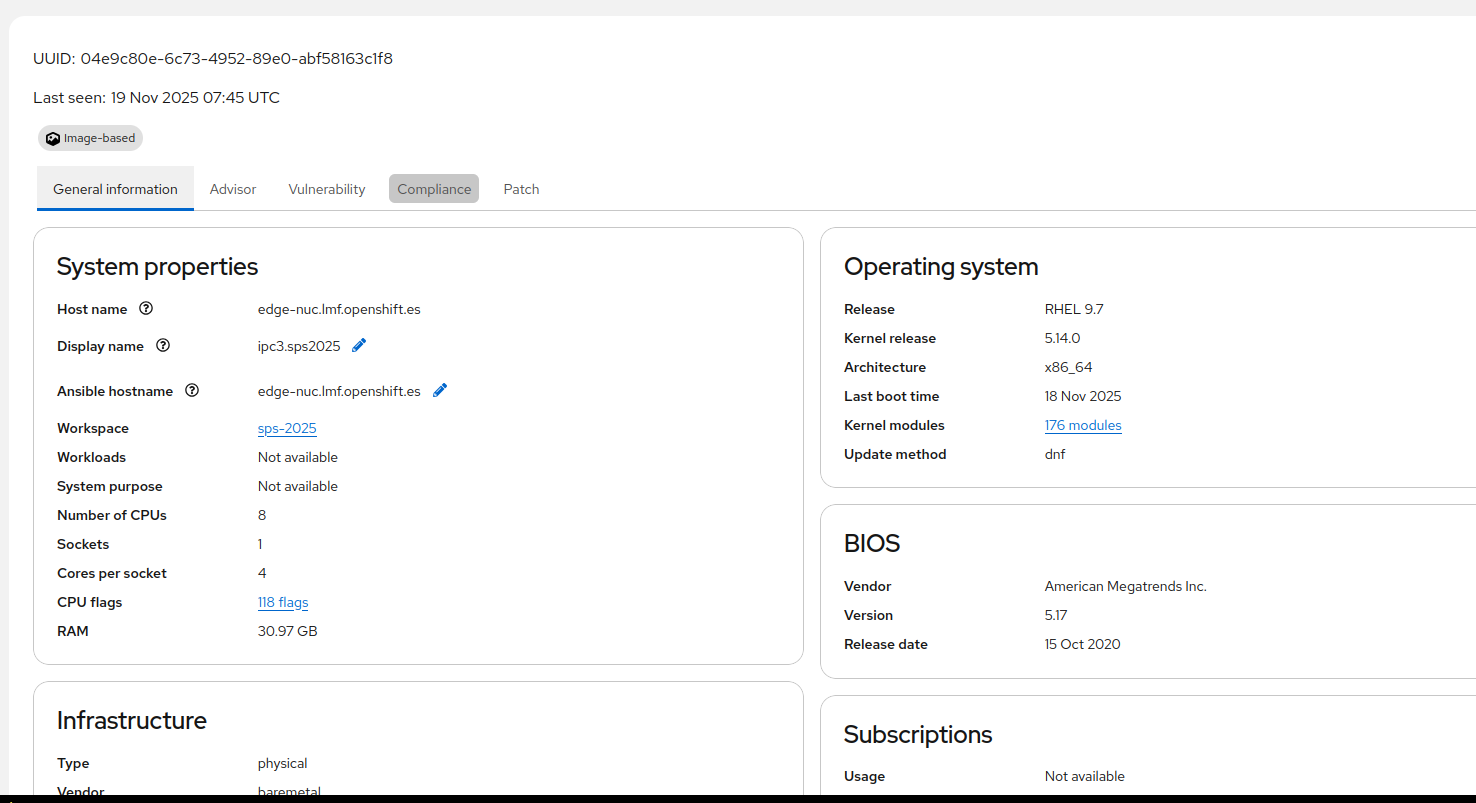Image resolution: width=1476 pixels, height=803 pixels.
Task: Click the BIOS card heading
Action: [872, 544]
